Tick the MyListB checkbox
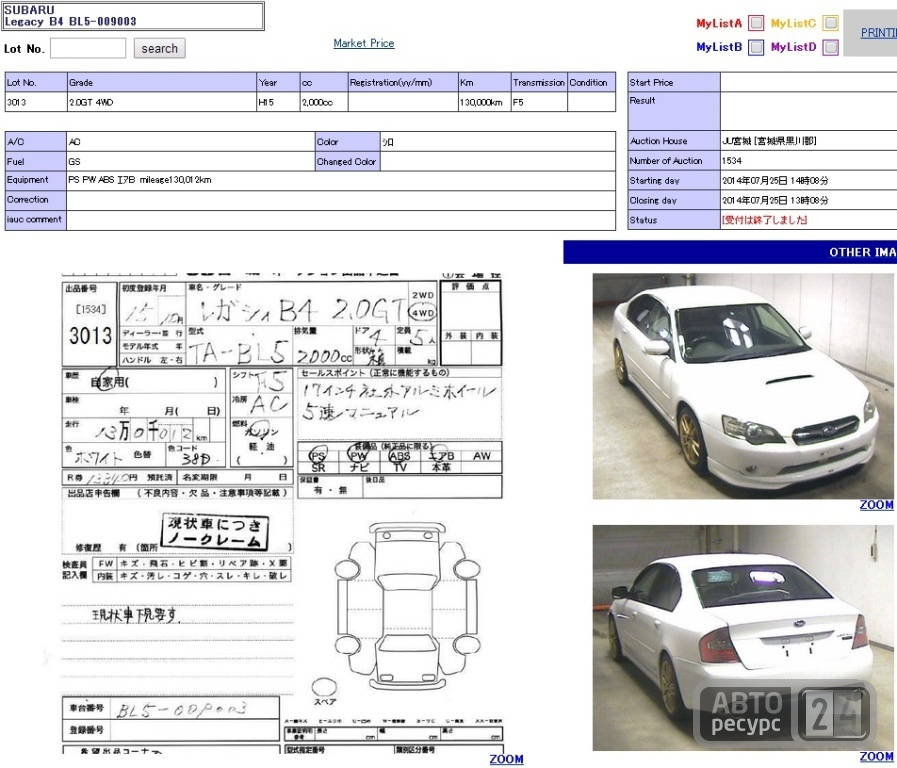897x768 pixels. pyautogui.click(x=756, y=47)
